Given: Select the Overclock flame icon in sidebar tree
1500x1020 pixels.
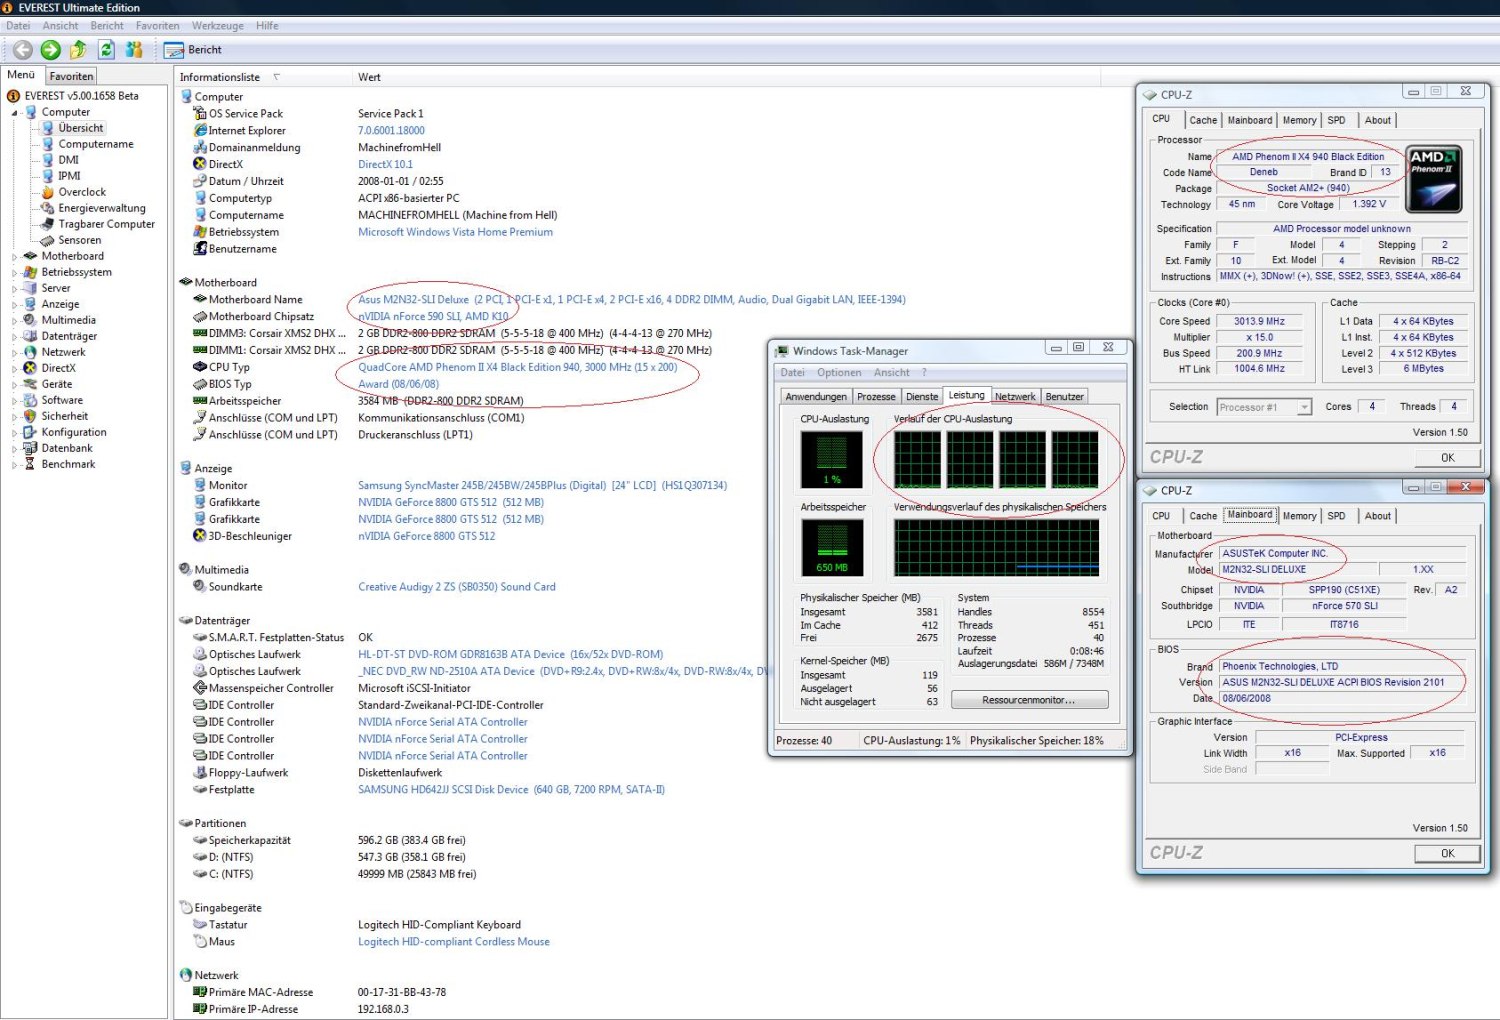Looking at the screenshot, I should click(47, 192).
